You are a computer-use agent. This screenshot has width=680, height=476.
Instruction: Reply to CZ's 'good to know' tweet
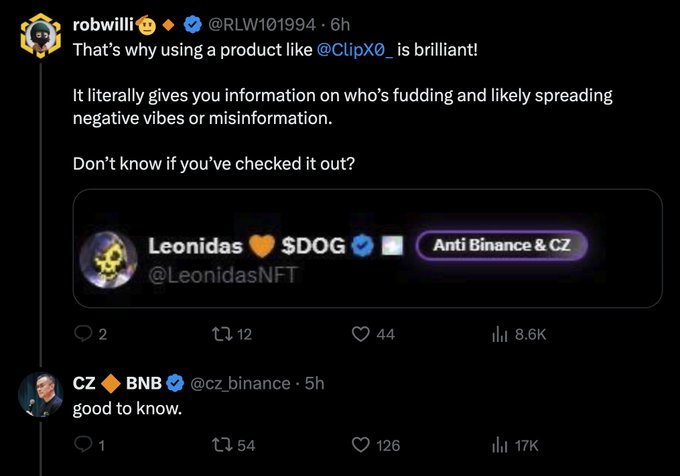[x=83, y=445]
